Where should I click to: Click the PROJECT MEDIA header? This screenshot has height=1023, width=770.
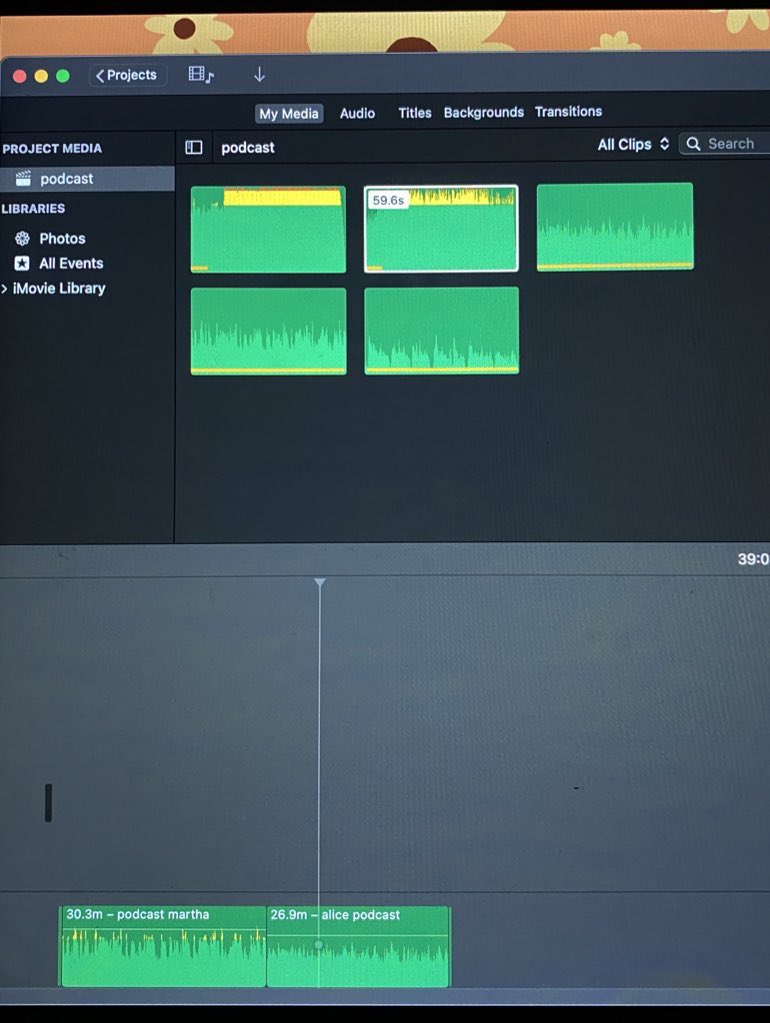click(52, 148)
